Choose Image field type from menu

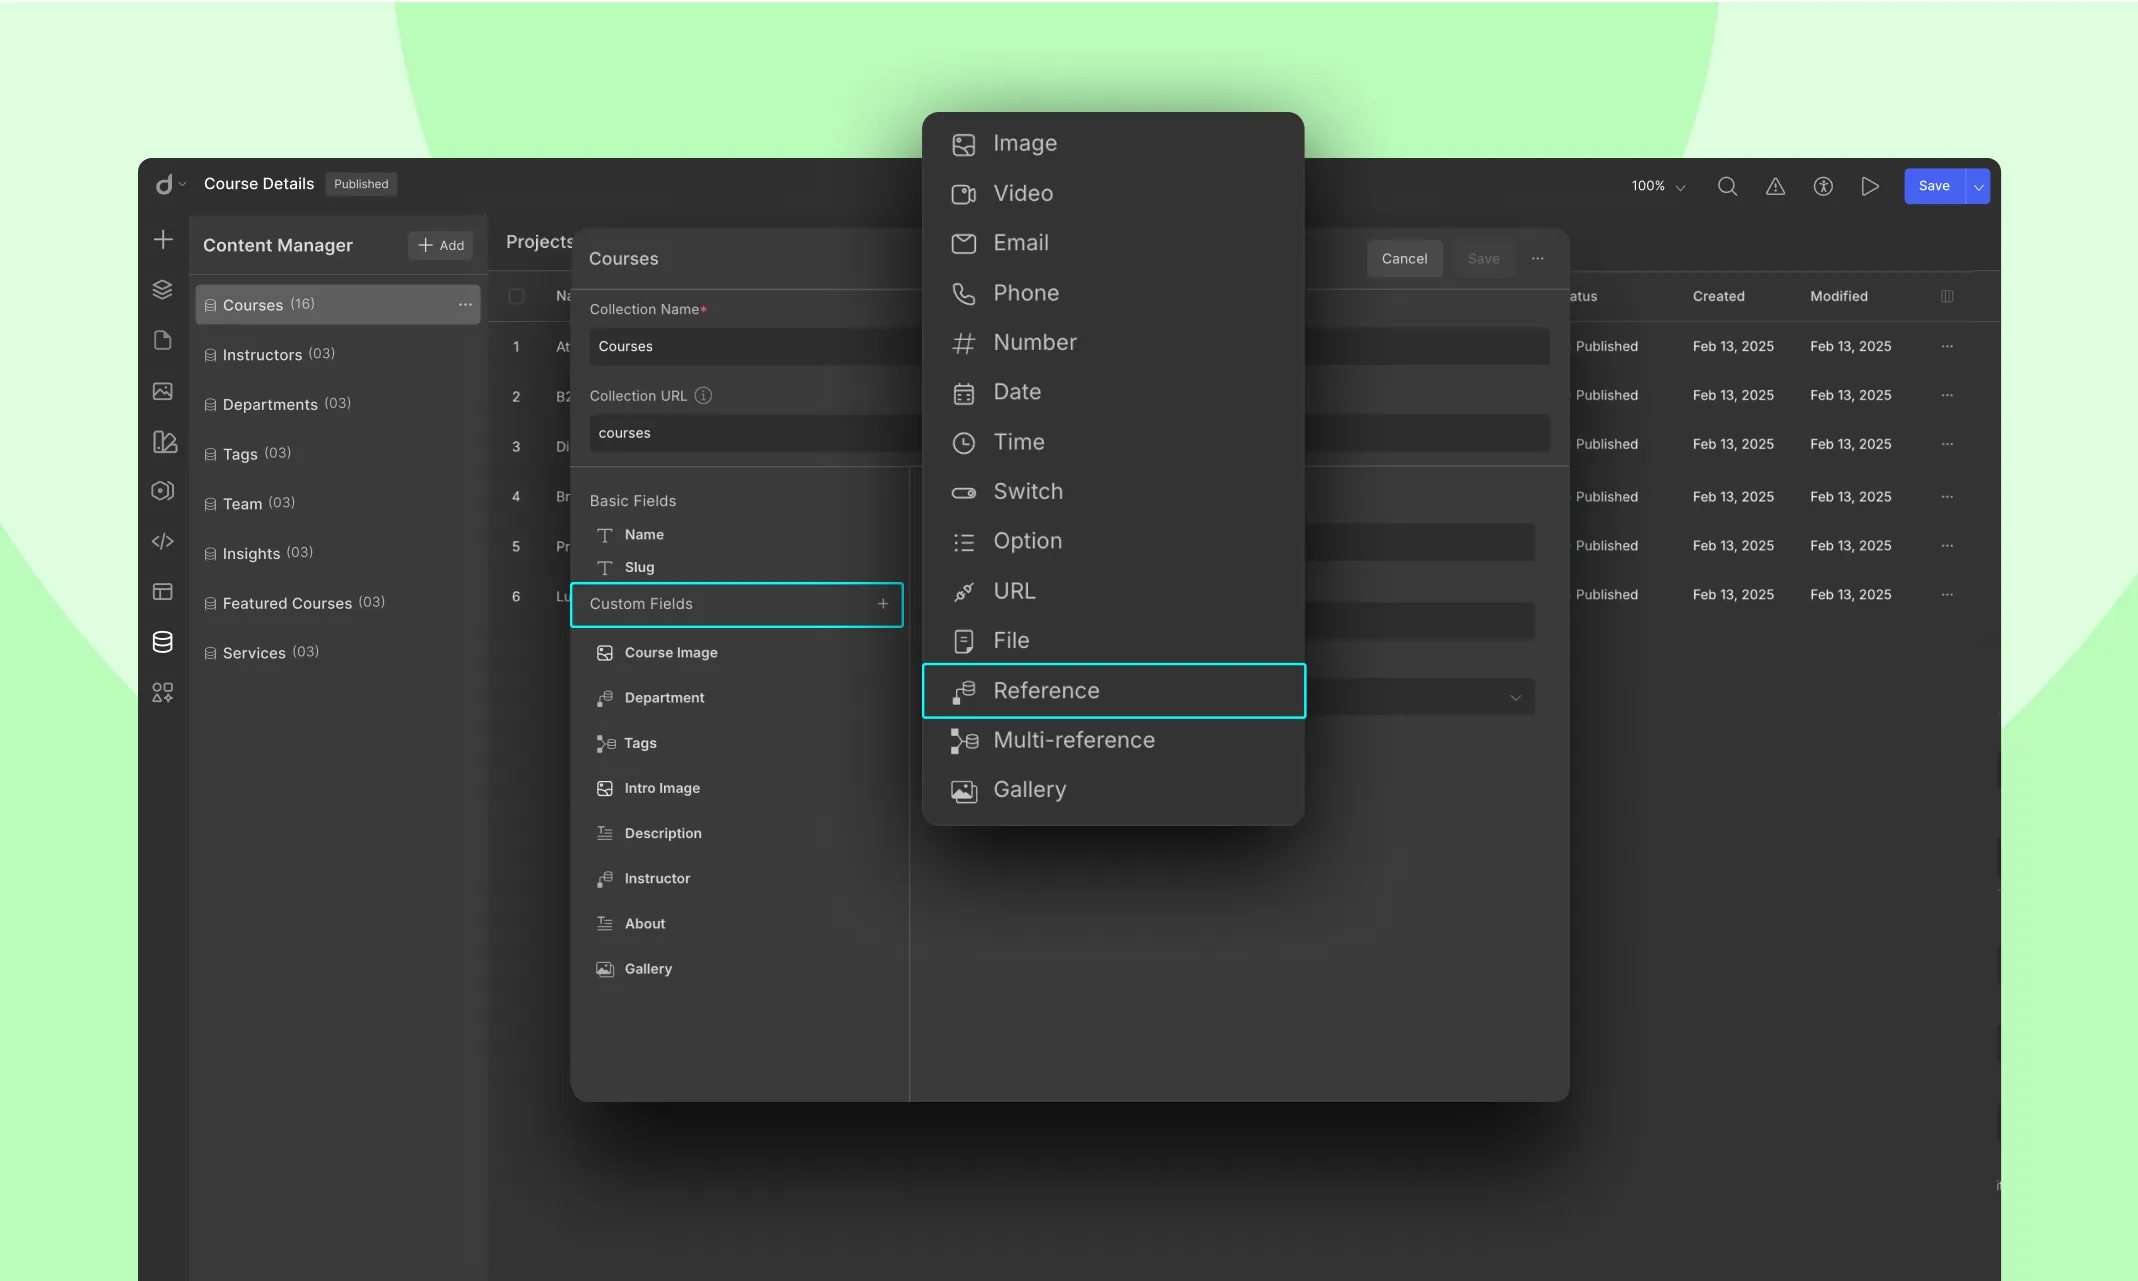(1113, 144)
